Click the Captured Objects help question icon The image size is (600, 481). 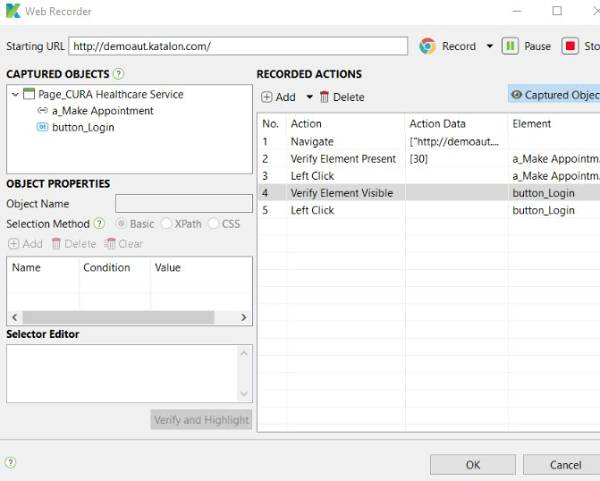[x=119, y=73]
